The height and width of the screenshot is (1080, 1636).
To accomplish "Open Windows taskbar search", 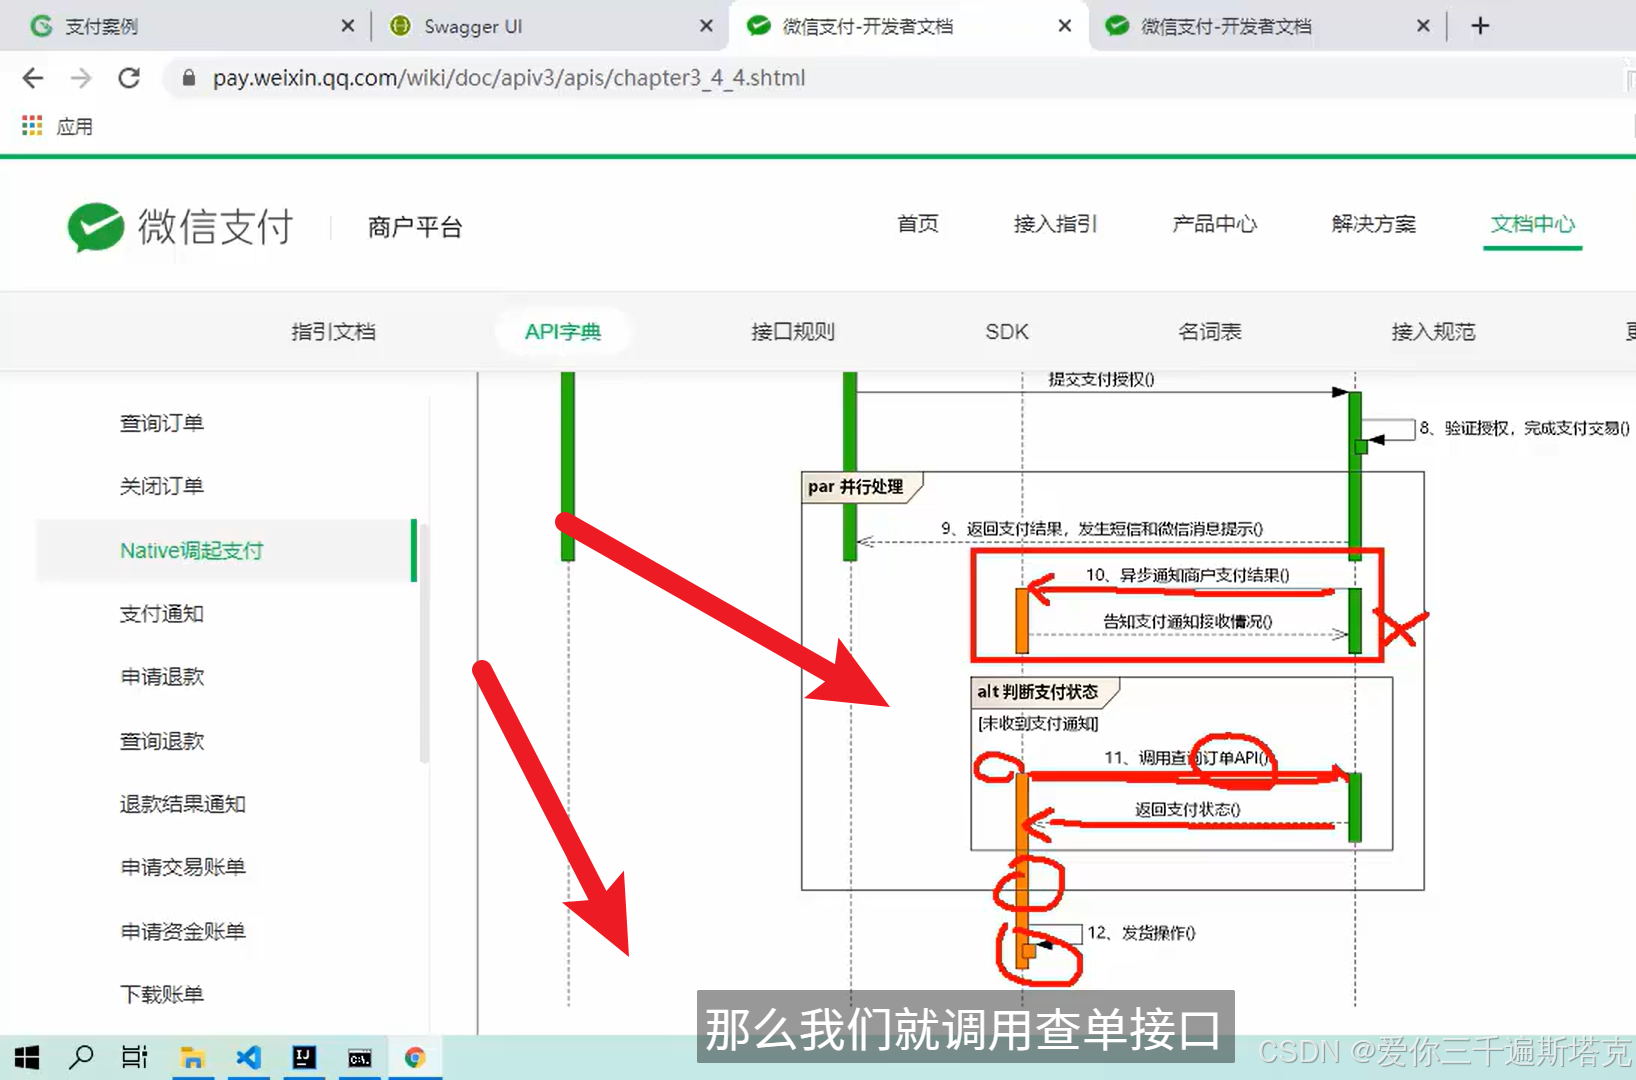I will [81, 1057].
